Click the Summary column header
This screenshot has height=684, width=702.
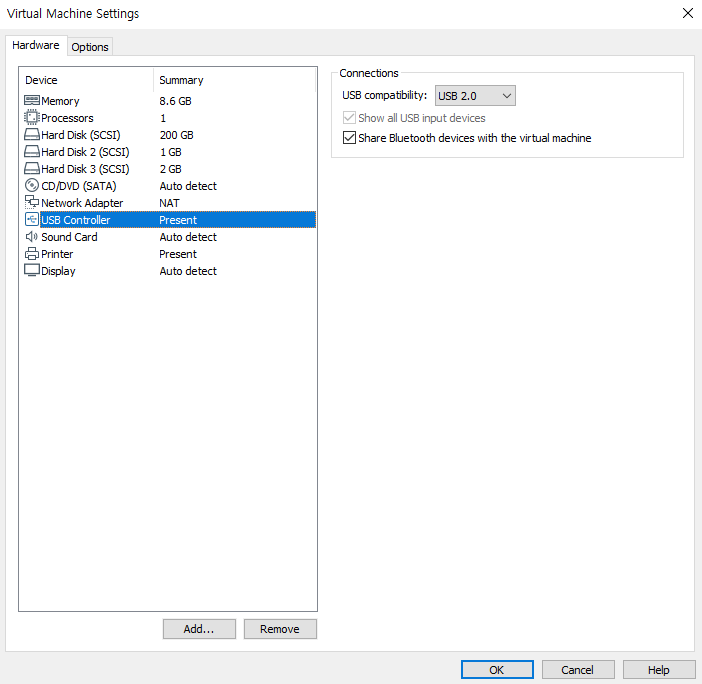pos(181,80)
